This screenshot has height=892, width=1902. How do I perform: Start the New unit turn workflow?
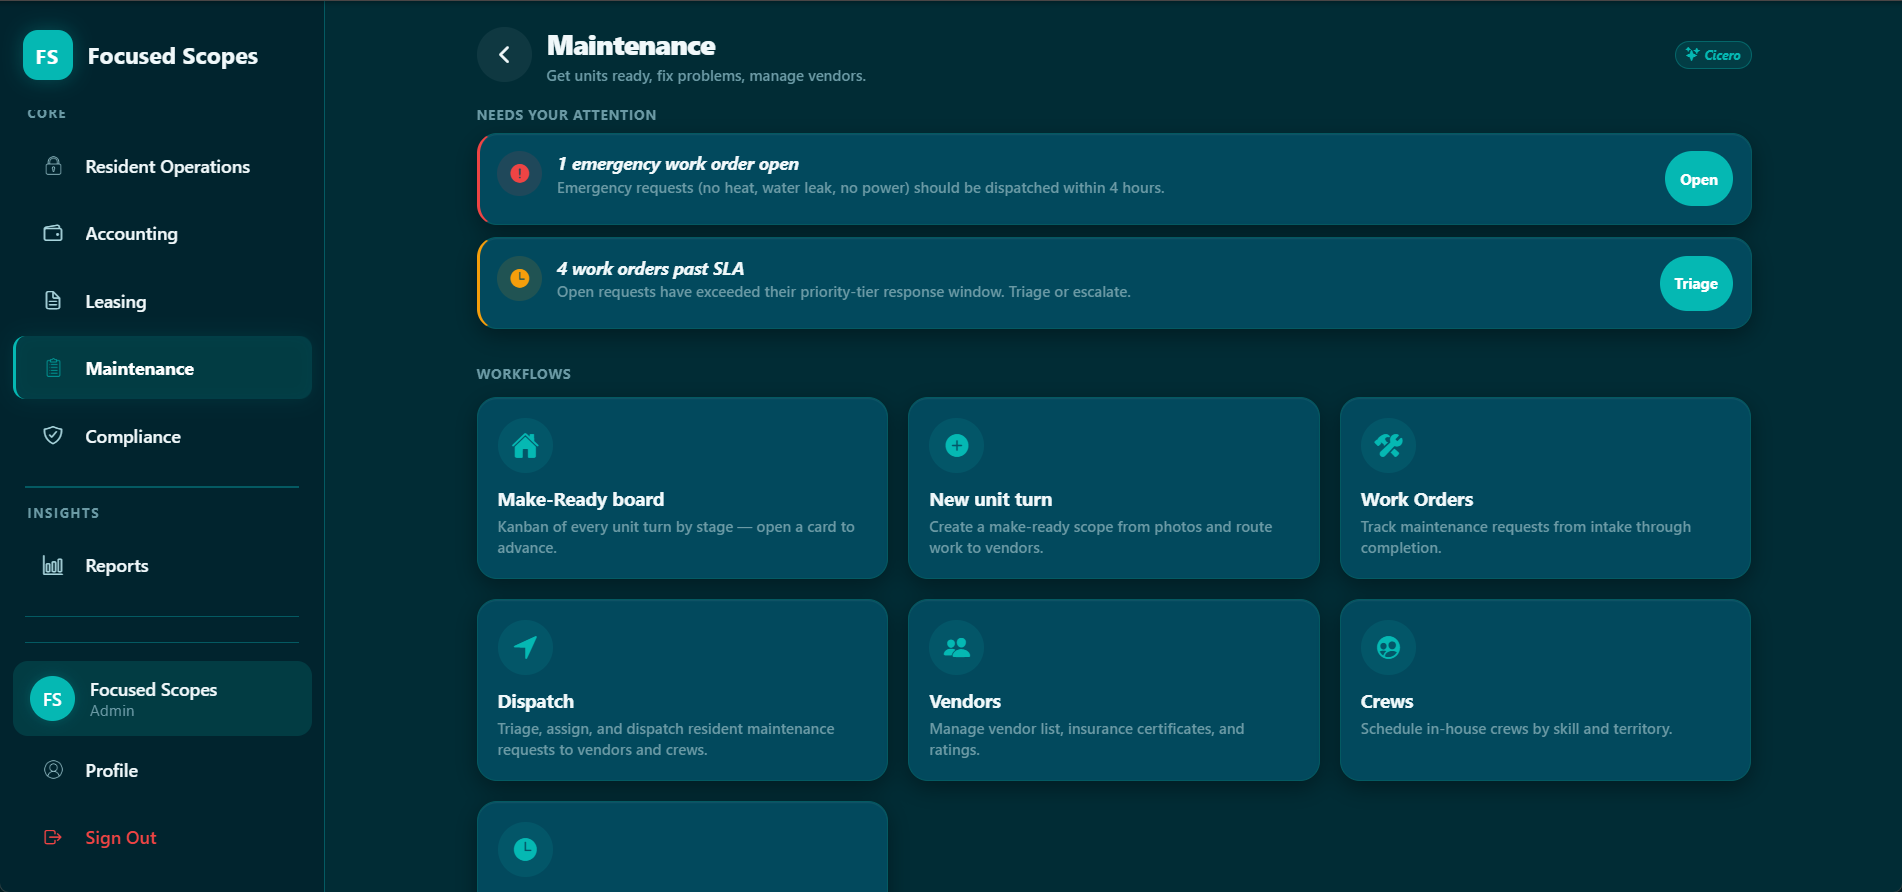coord(1113,488)
